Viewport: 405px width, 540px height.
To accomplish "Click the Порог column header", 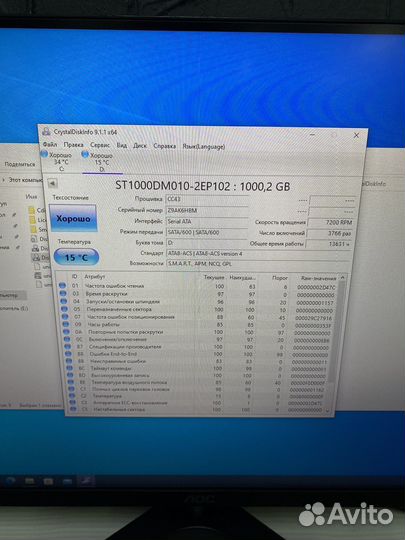I will [x=280, y=278].
